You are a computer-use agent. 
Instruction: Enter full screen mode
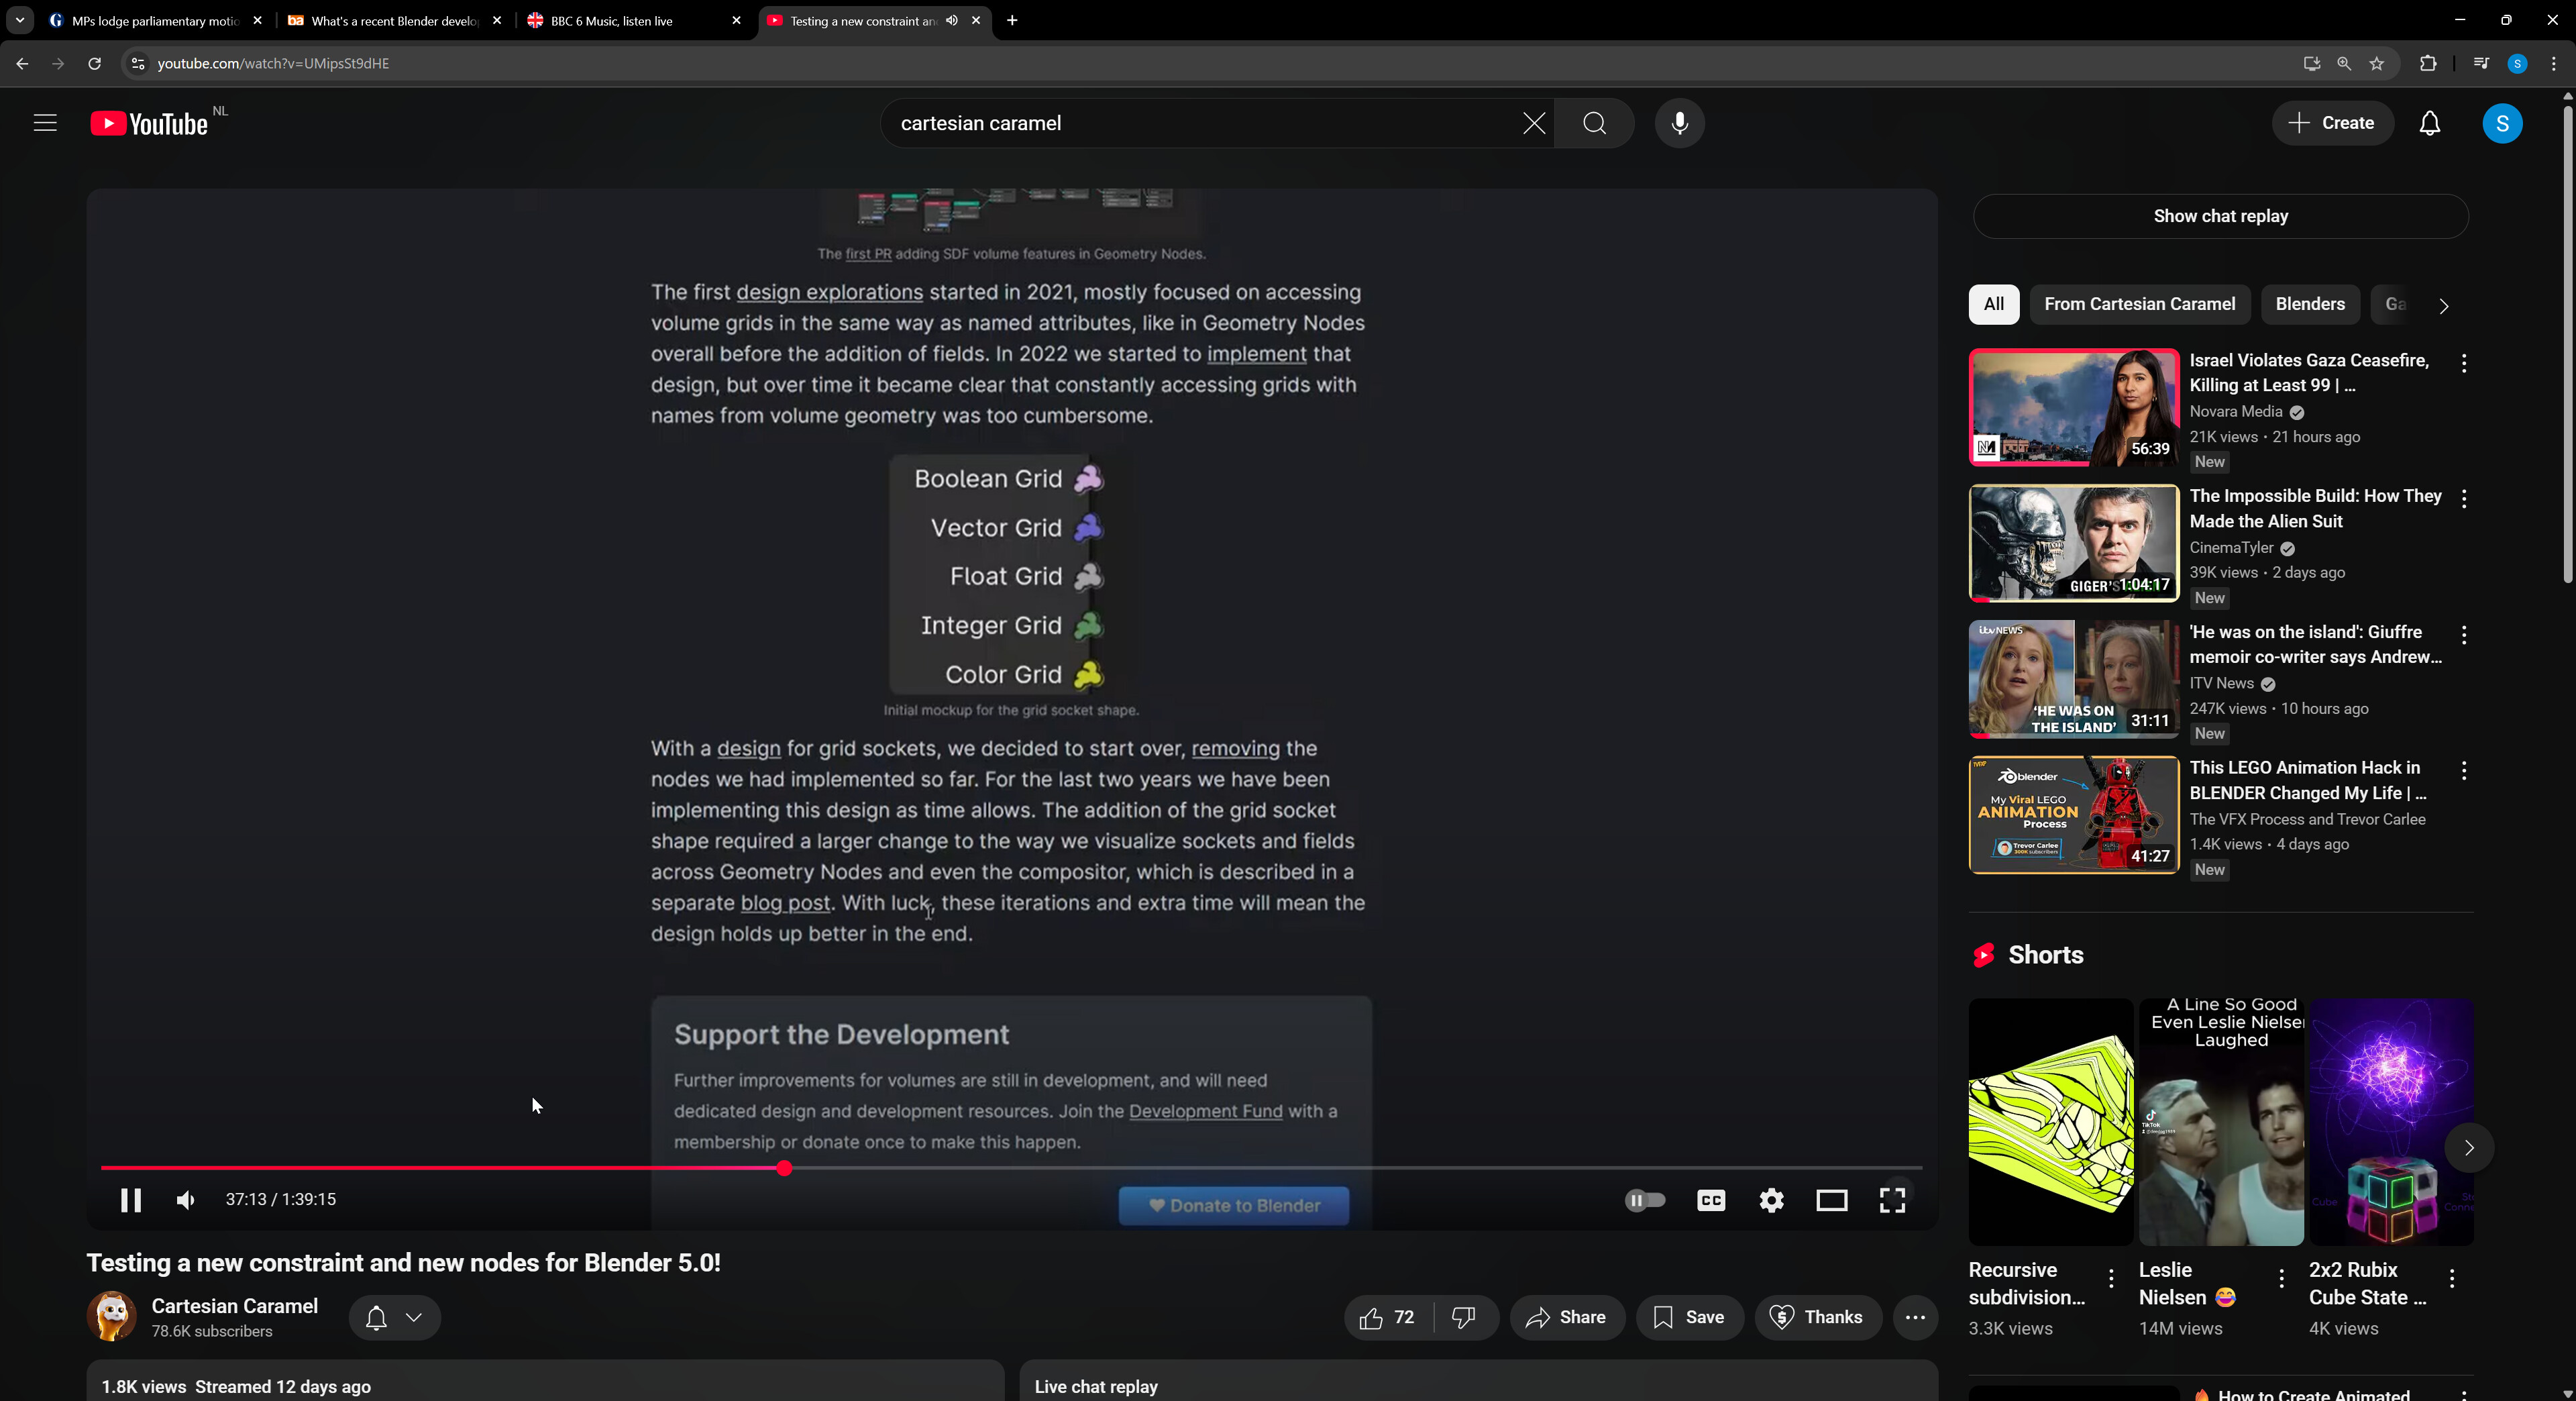1892,1200
